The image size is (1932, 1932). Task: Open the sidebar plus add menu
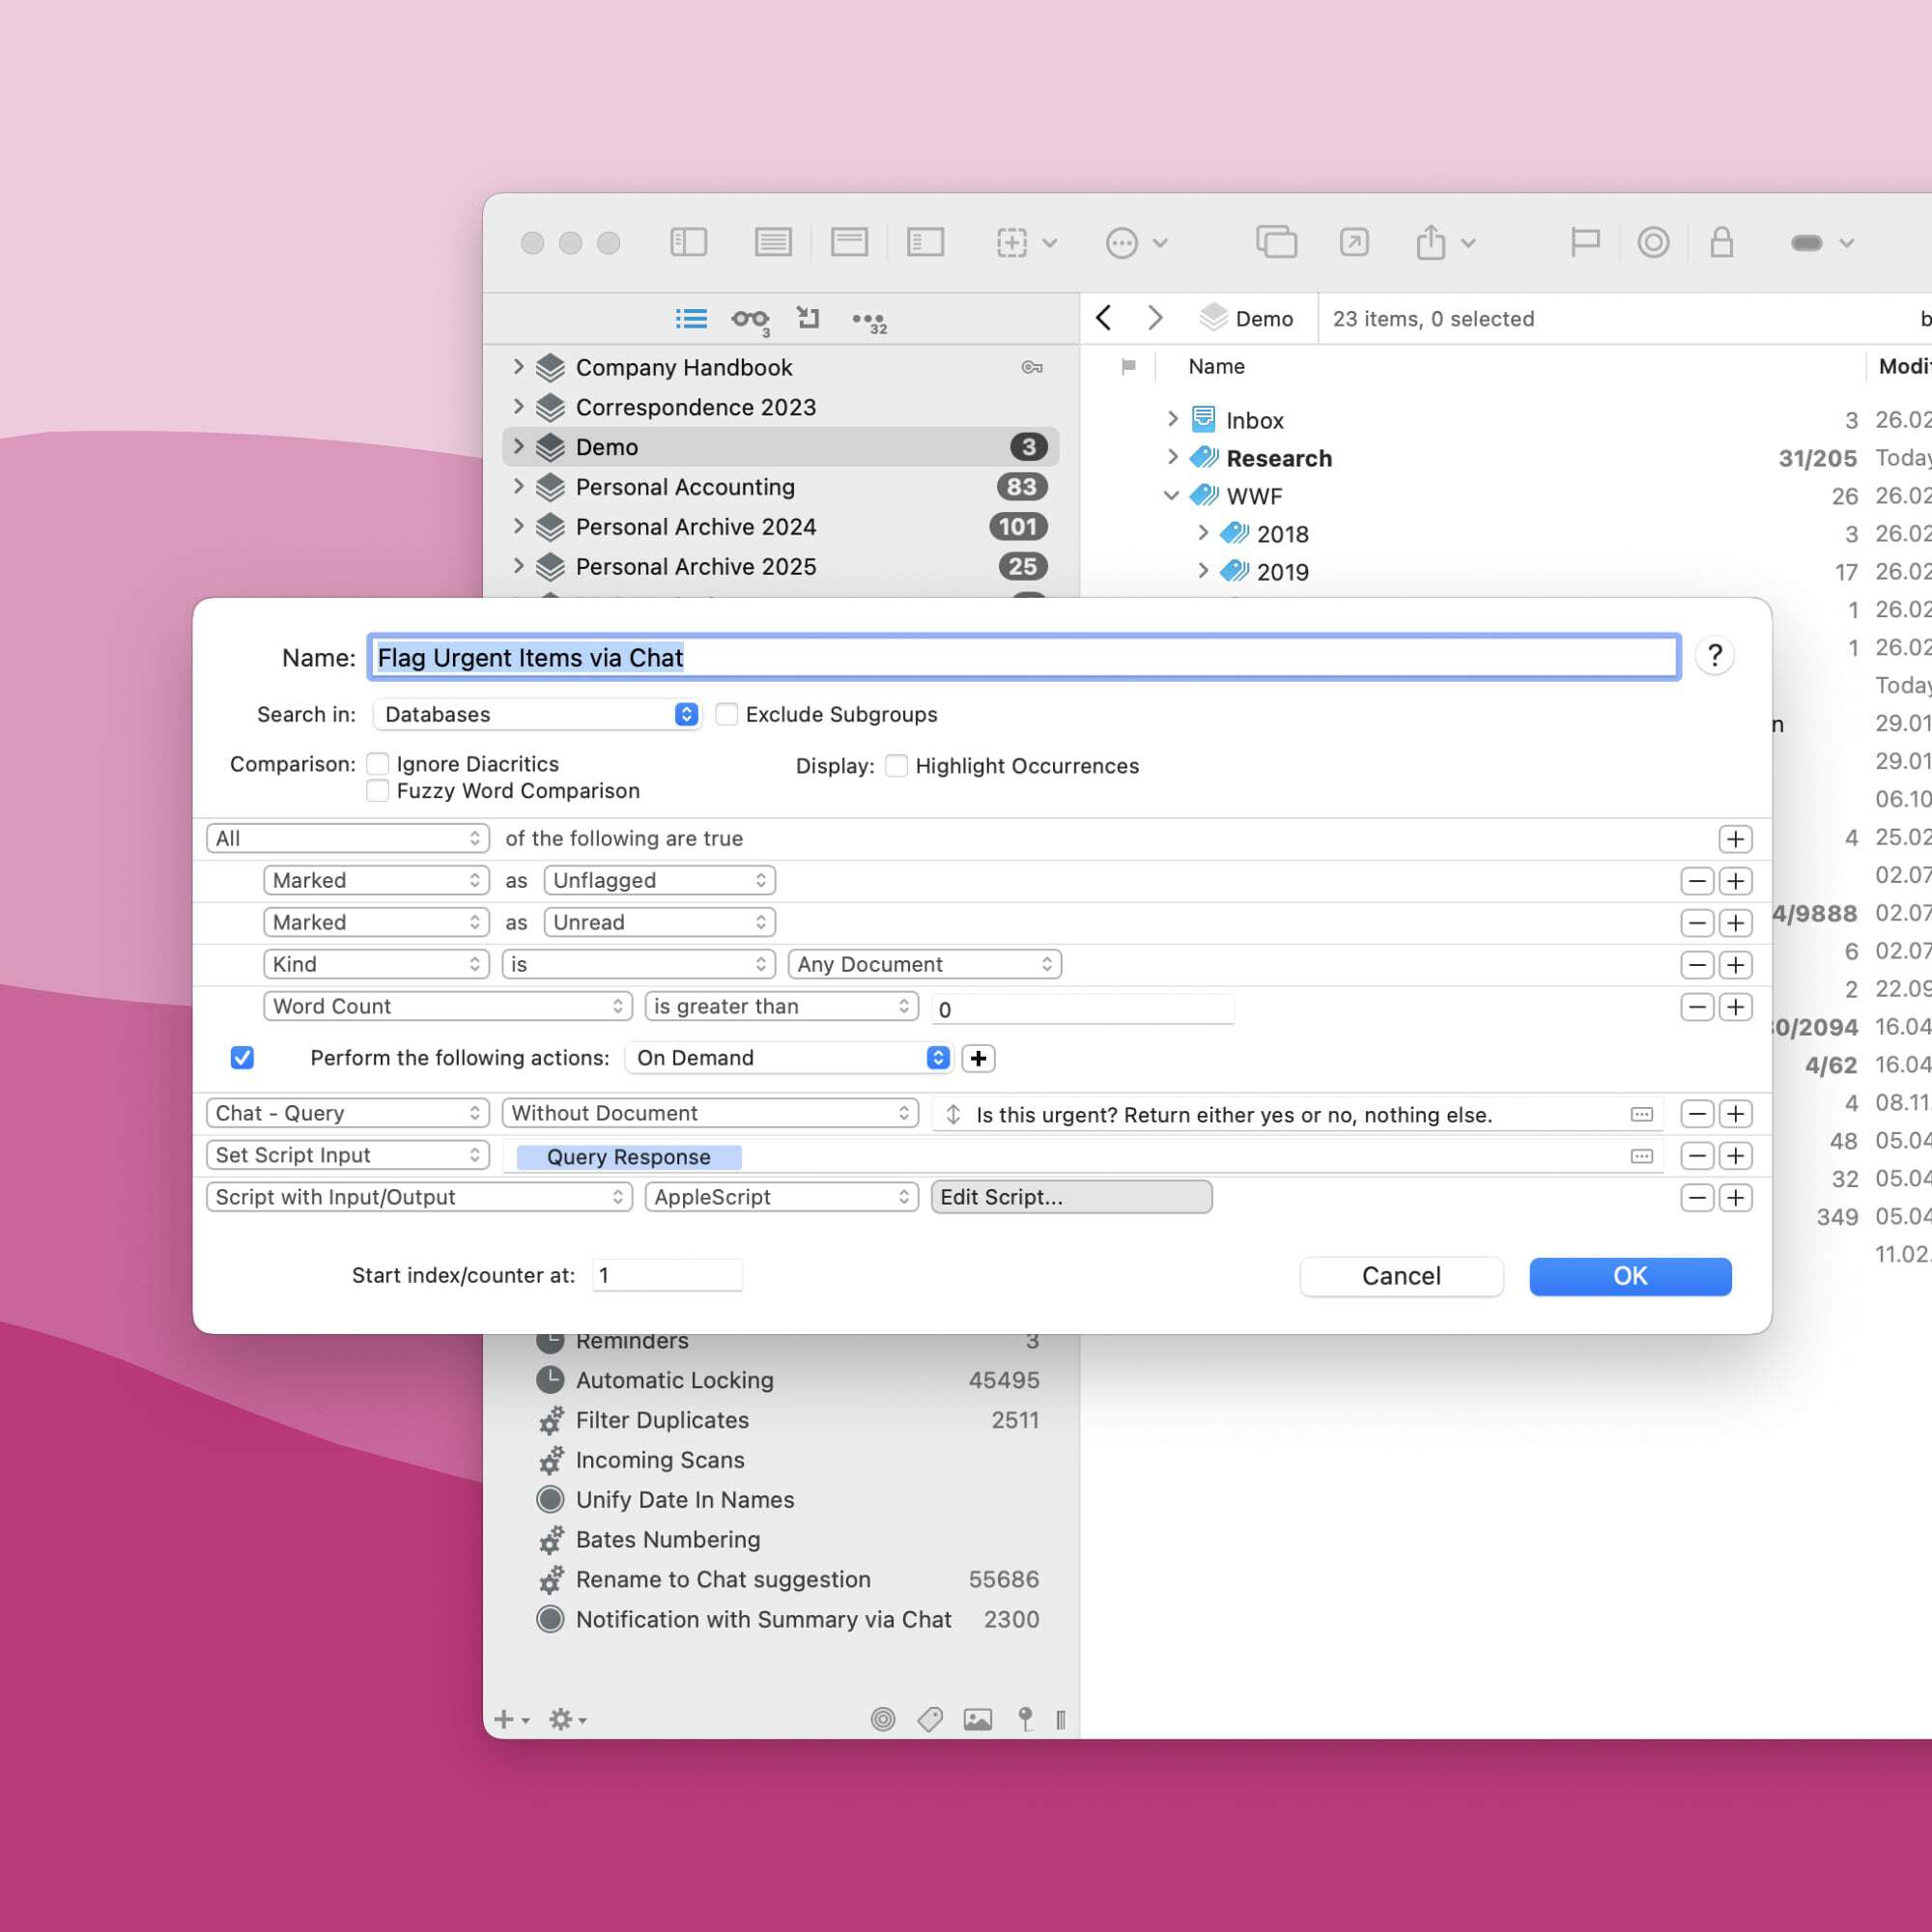coord(511,1719)
